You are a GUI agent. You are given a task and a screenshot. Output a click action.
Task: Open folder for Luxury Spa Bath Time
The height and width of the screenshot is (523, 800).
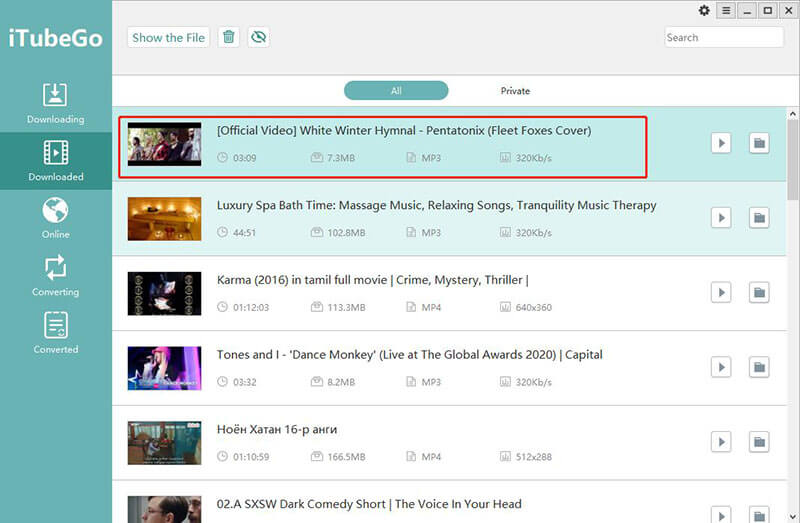pos(759,218)
